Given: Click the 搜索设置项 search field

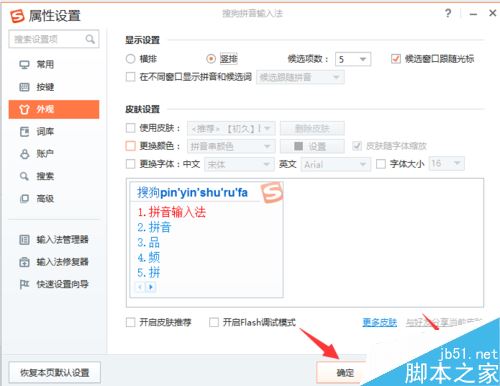Looking at the screenshot, I should pos(54,39).
